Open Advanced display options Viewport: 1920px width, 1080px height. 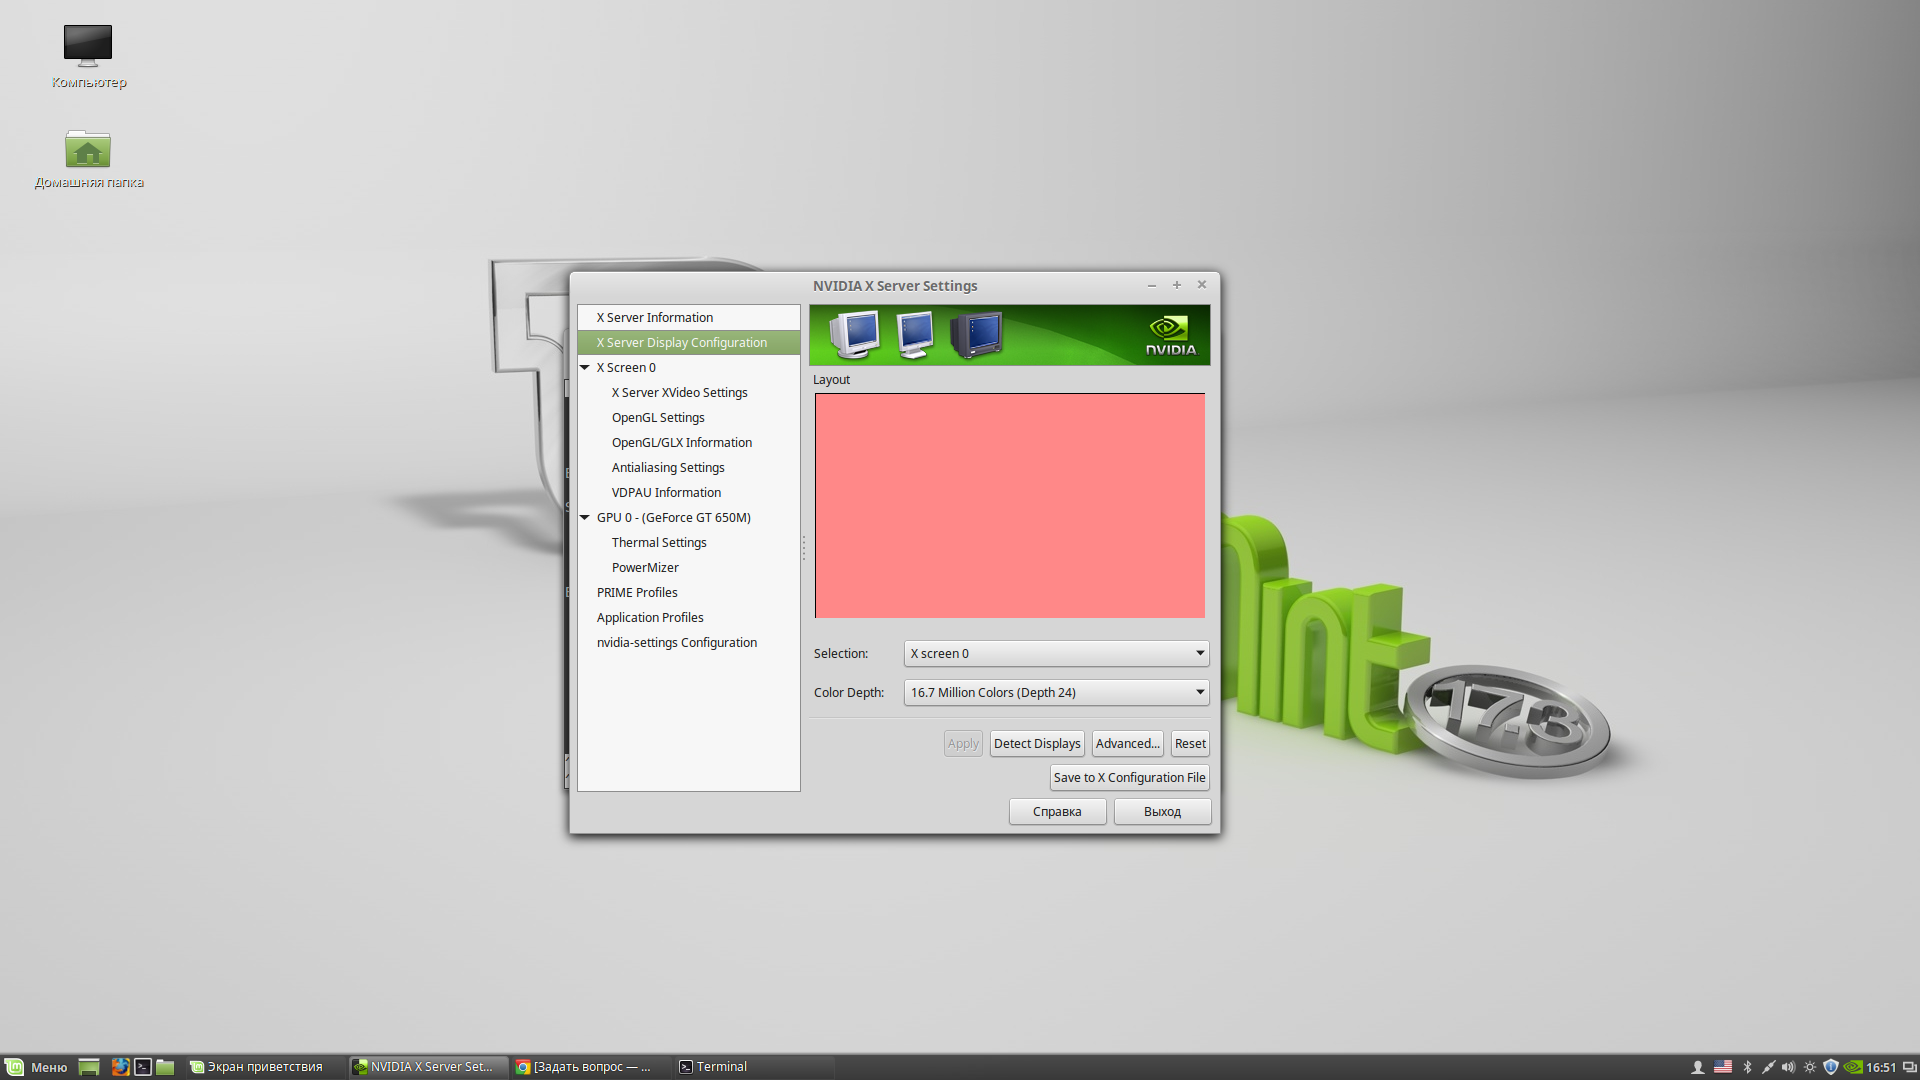click(1127, 743)
